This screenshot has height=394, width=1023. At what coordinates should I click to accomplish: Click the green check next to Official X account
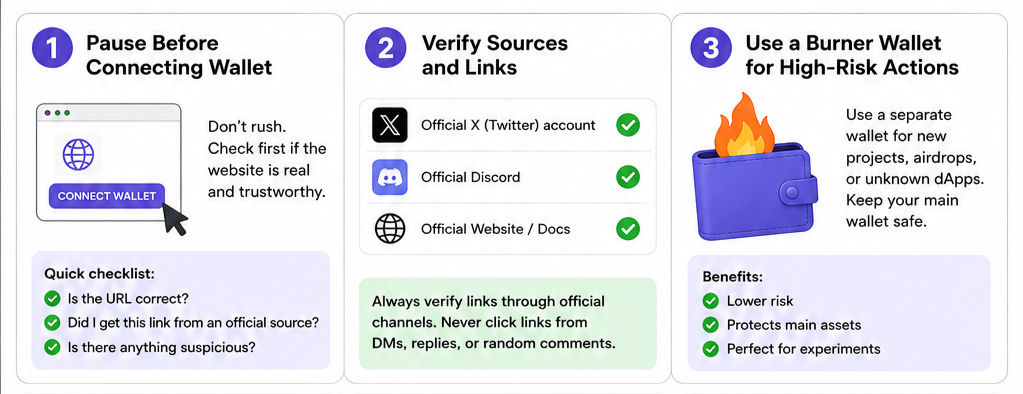[628, 125]
